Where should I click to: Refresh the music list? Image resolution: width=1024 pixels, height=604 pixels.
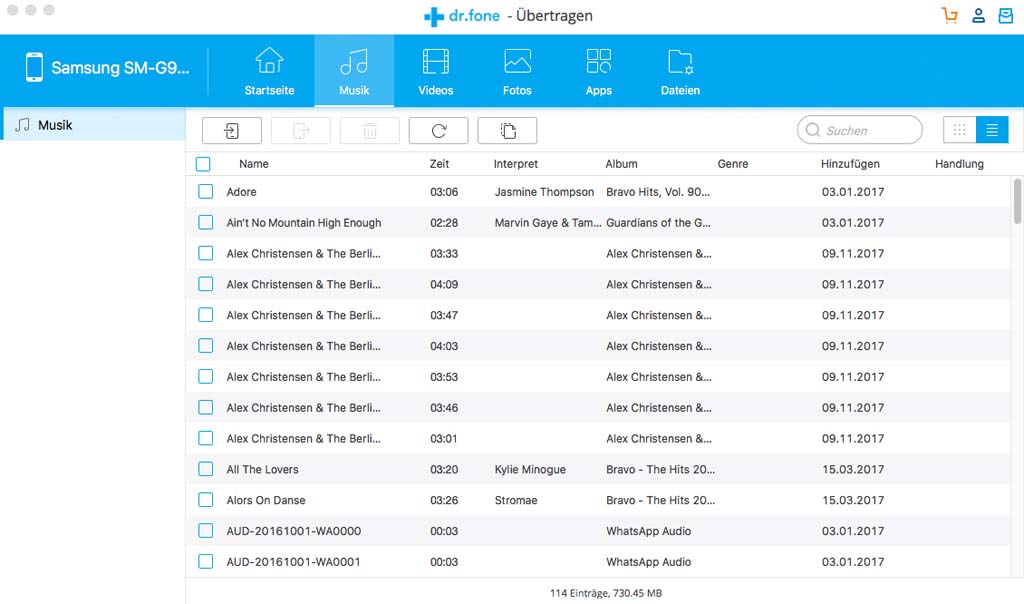tap(438, 130)
